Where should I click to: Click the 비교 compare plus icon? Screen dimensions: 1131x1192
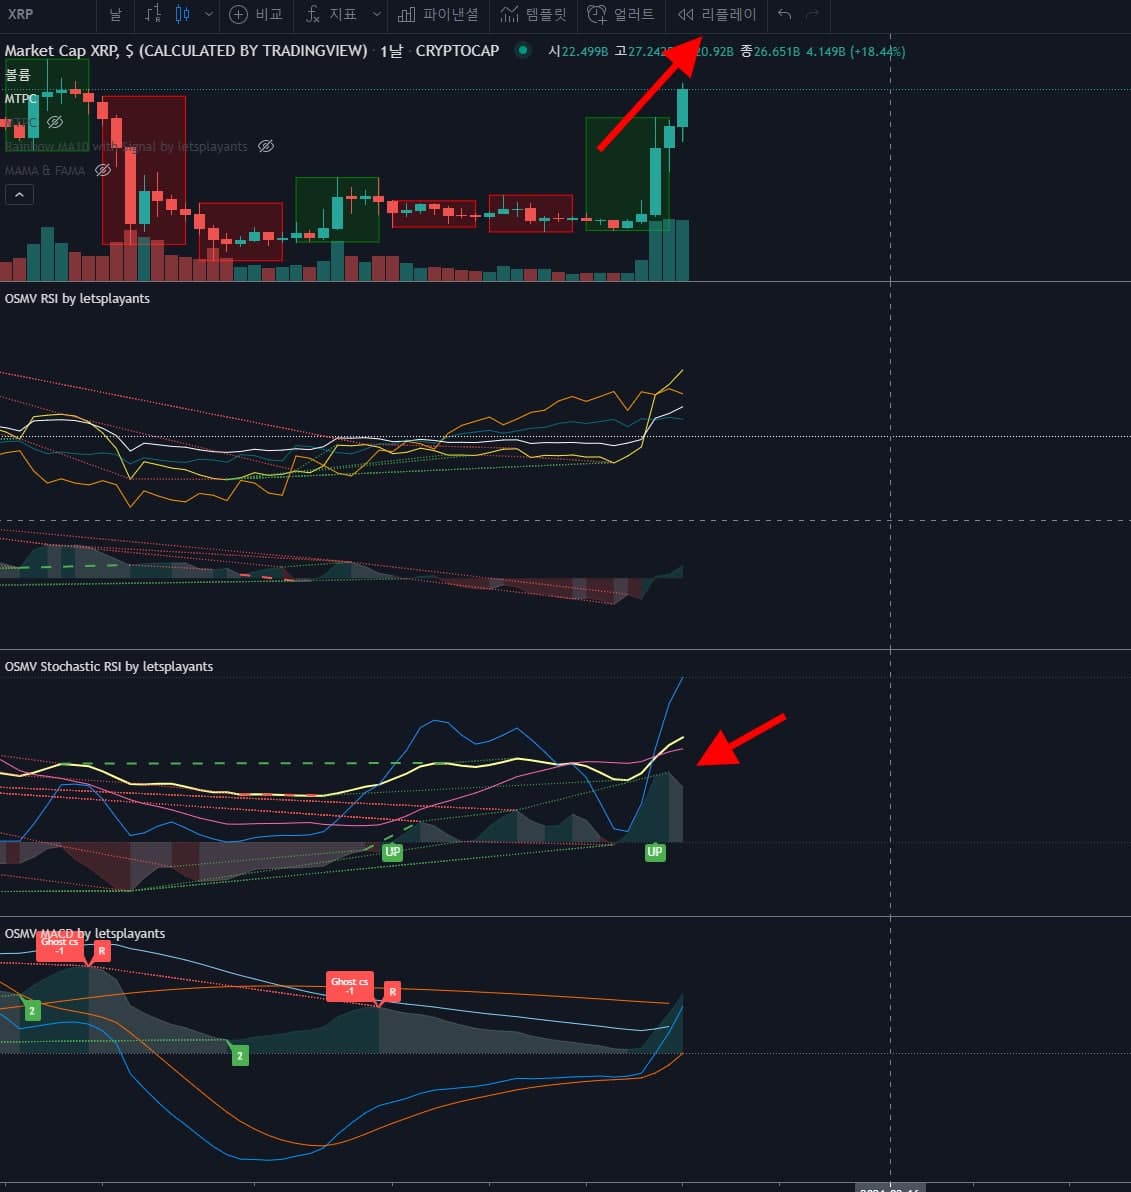click(x=238, y=14)
